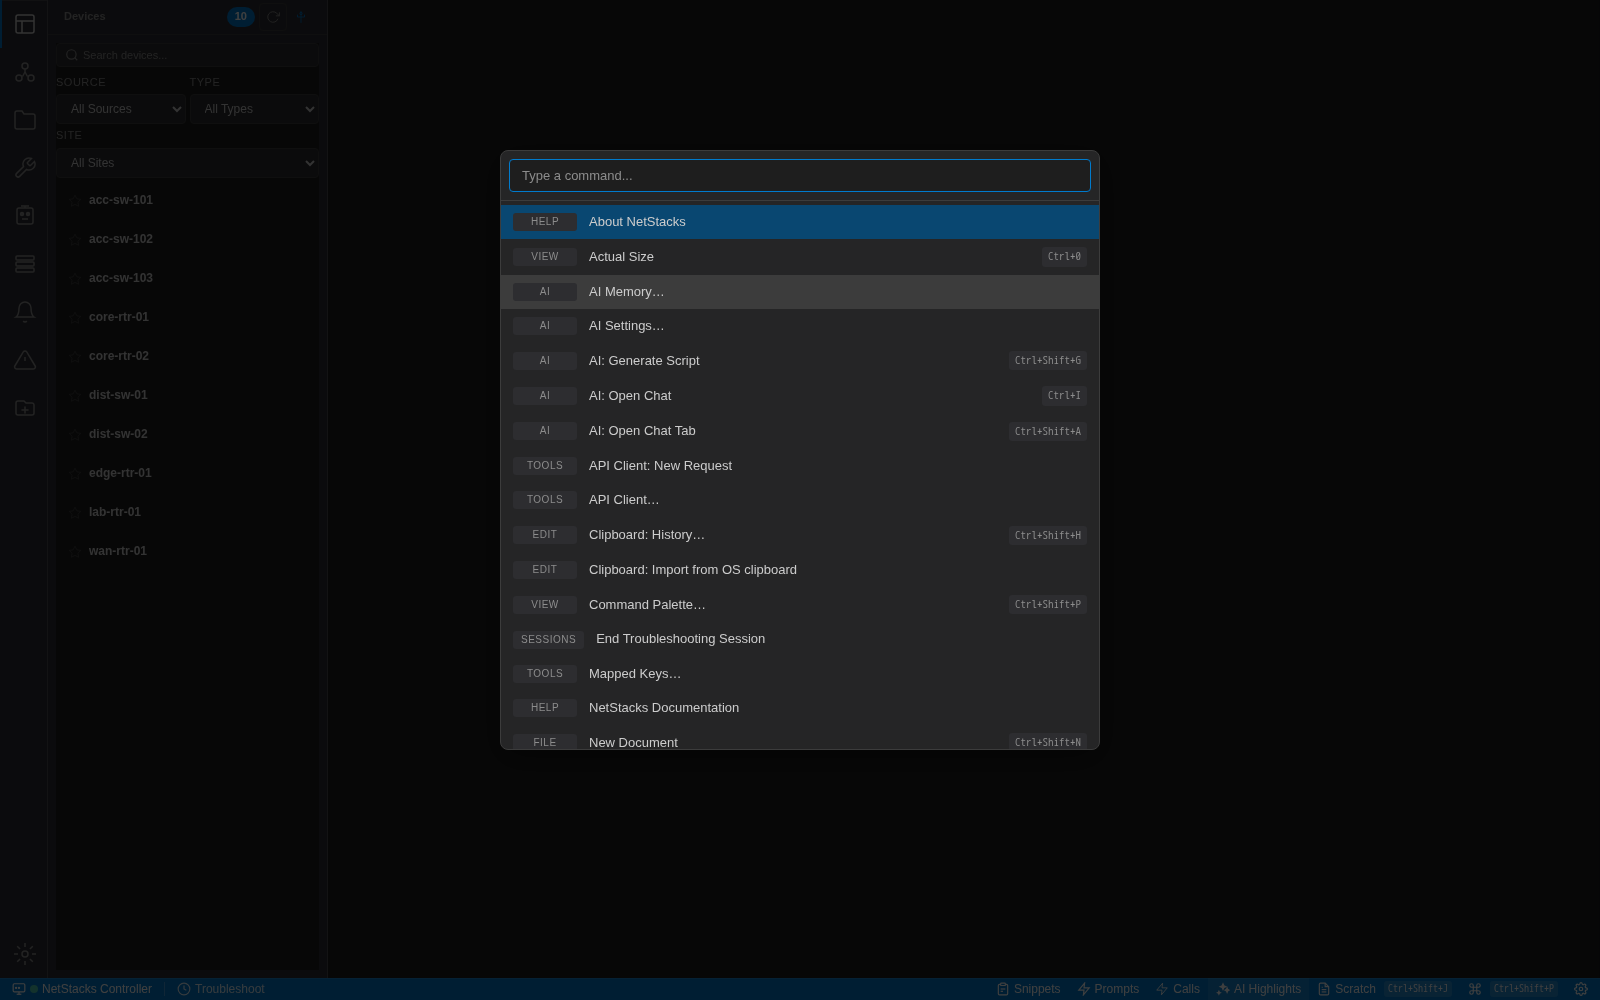Choose Mapped Keys… command
Screen dimensions: 1600x1000
pos(800,674)
